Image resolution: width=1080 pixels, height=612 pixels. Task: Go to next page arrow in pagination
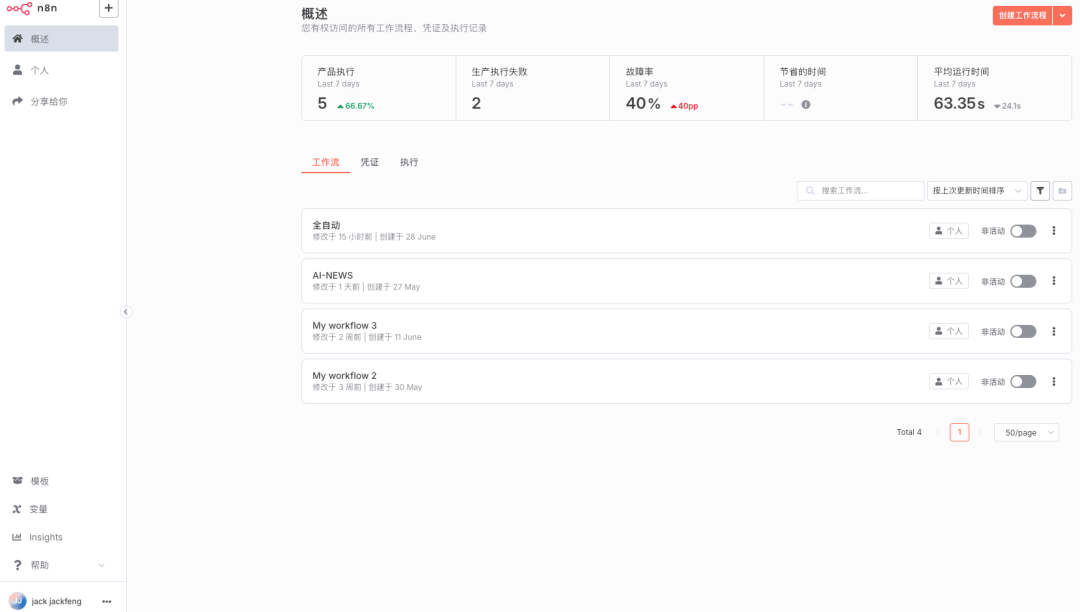[981, 432]
